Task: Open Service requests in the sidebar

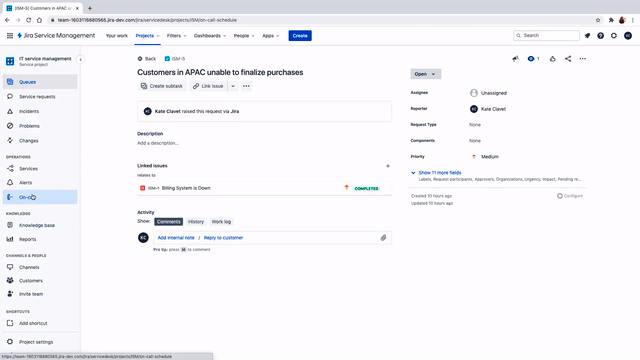Action: (40, 97)
